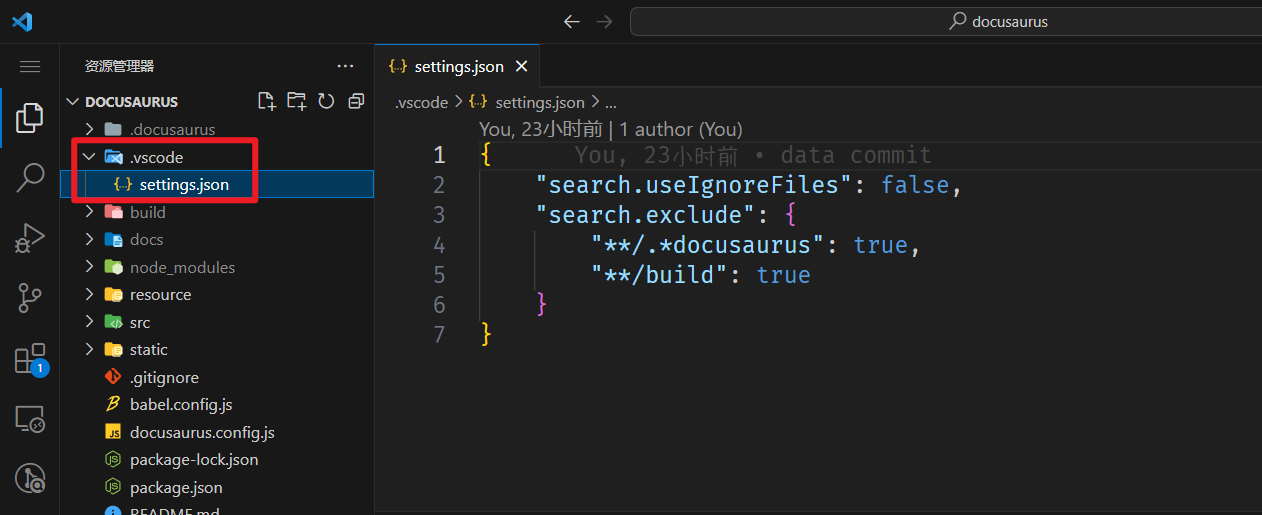Refresh the explorer file tree
The width and height of the screenshot is (1262, 515).
tap(326, 101)
